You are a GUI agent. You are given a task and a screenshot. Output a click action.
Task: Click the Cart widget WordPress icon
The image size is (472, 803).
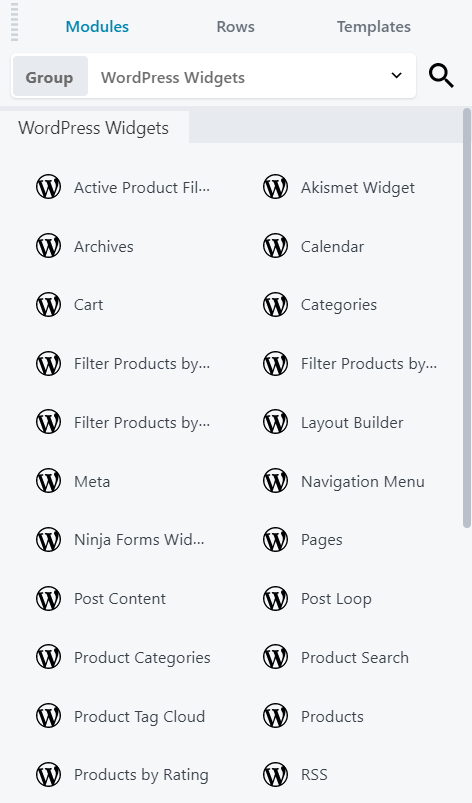(49, 304)
